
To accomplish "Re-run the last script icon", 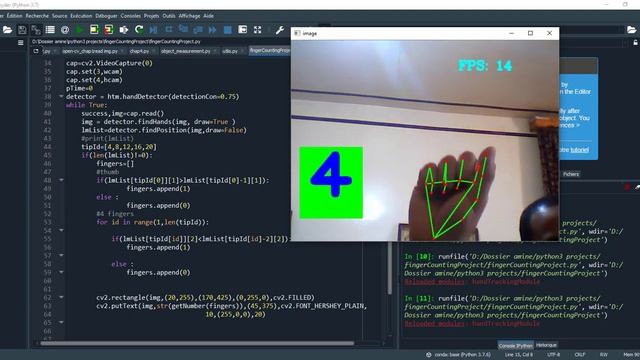I will (139, 29).
